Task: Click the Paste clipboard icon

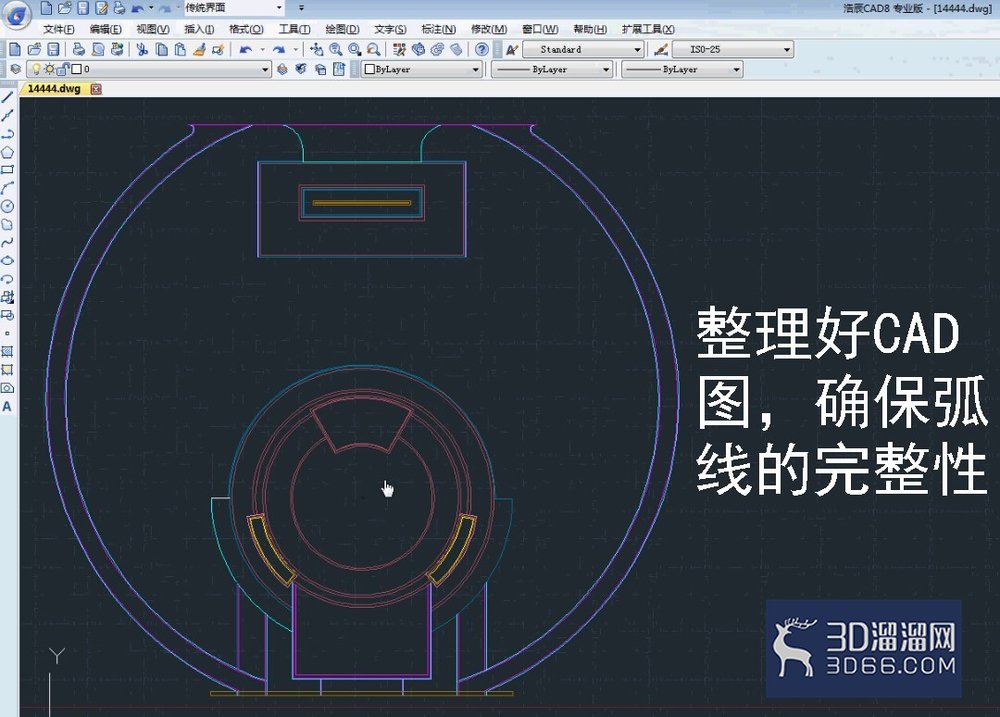Action: click(x=180, y=49)
